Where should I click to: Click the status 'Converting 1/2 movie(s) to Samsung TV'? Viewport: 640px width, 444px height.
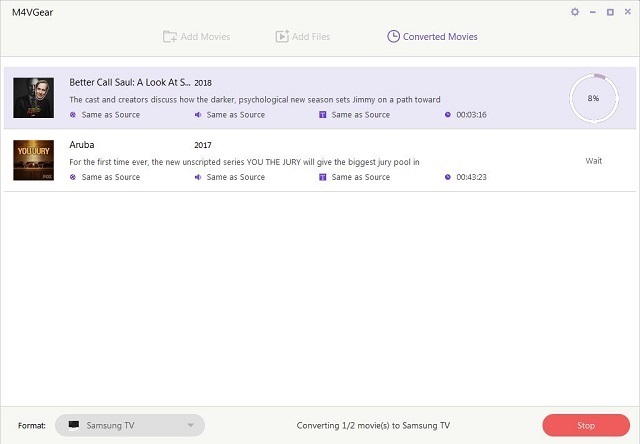(x=373, y=426)
